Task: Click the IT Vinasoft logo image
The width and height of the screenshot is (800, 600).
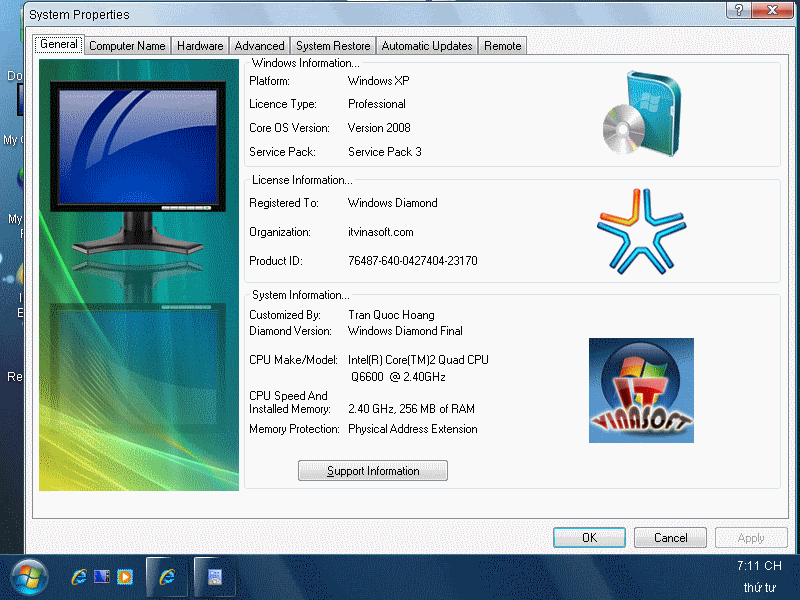Action: pyautogui.click(x=641, y=390)
